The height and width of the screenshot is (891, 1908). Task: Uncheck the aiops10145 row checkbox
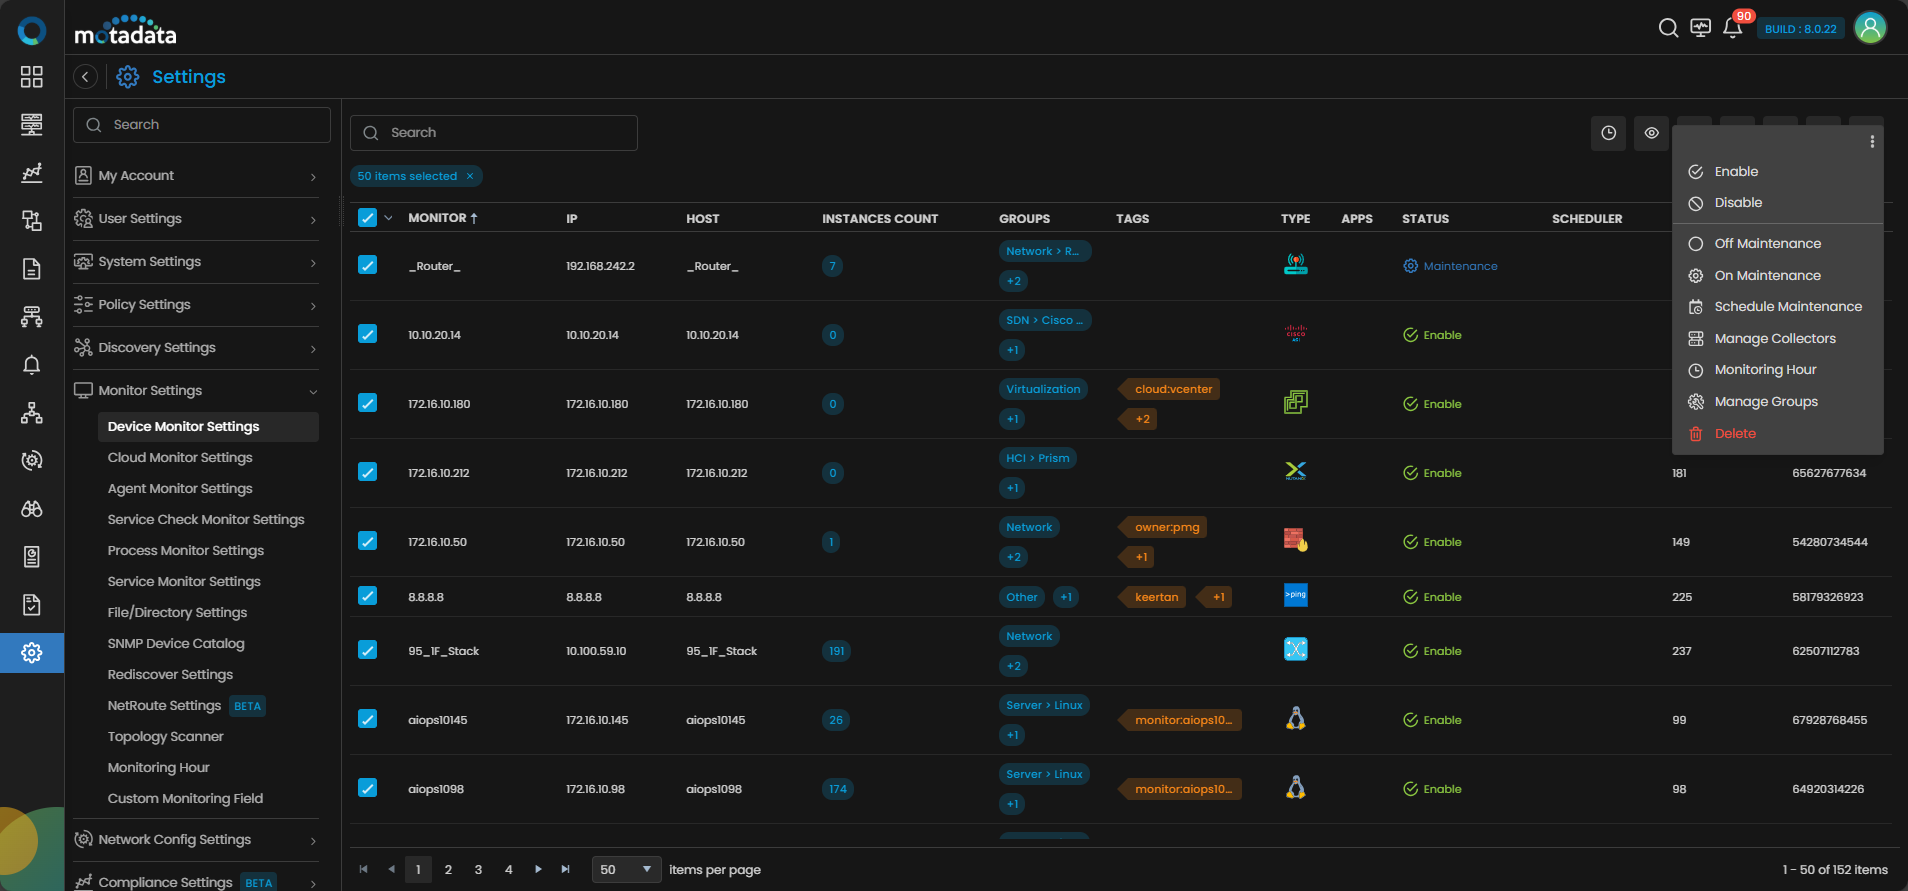pyautogui.click(x=368, y=719)
